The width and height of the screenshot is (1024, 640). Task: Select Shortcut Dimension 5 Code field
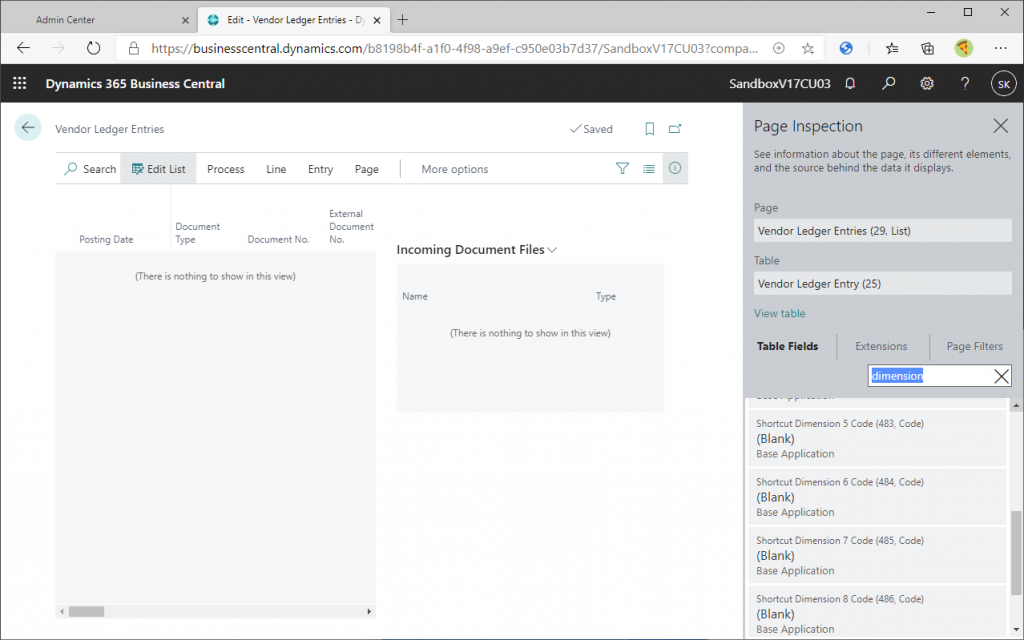click(876, 438)
